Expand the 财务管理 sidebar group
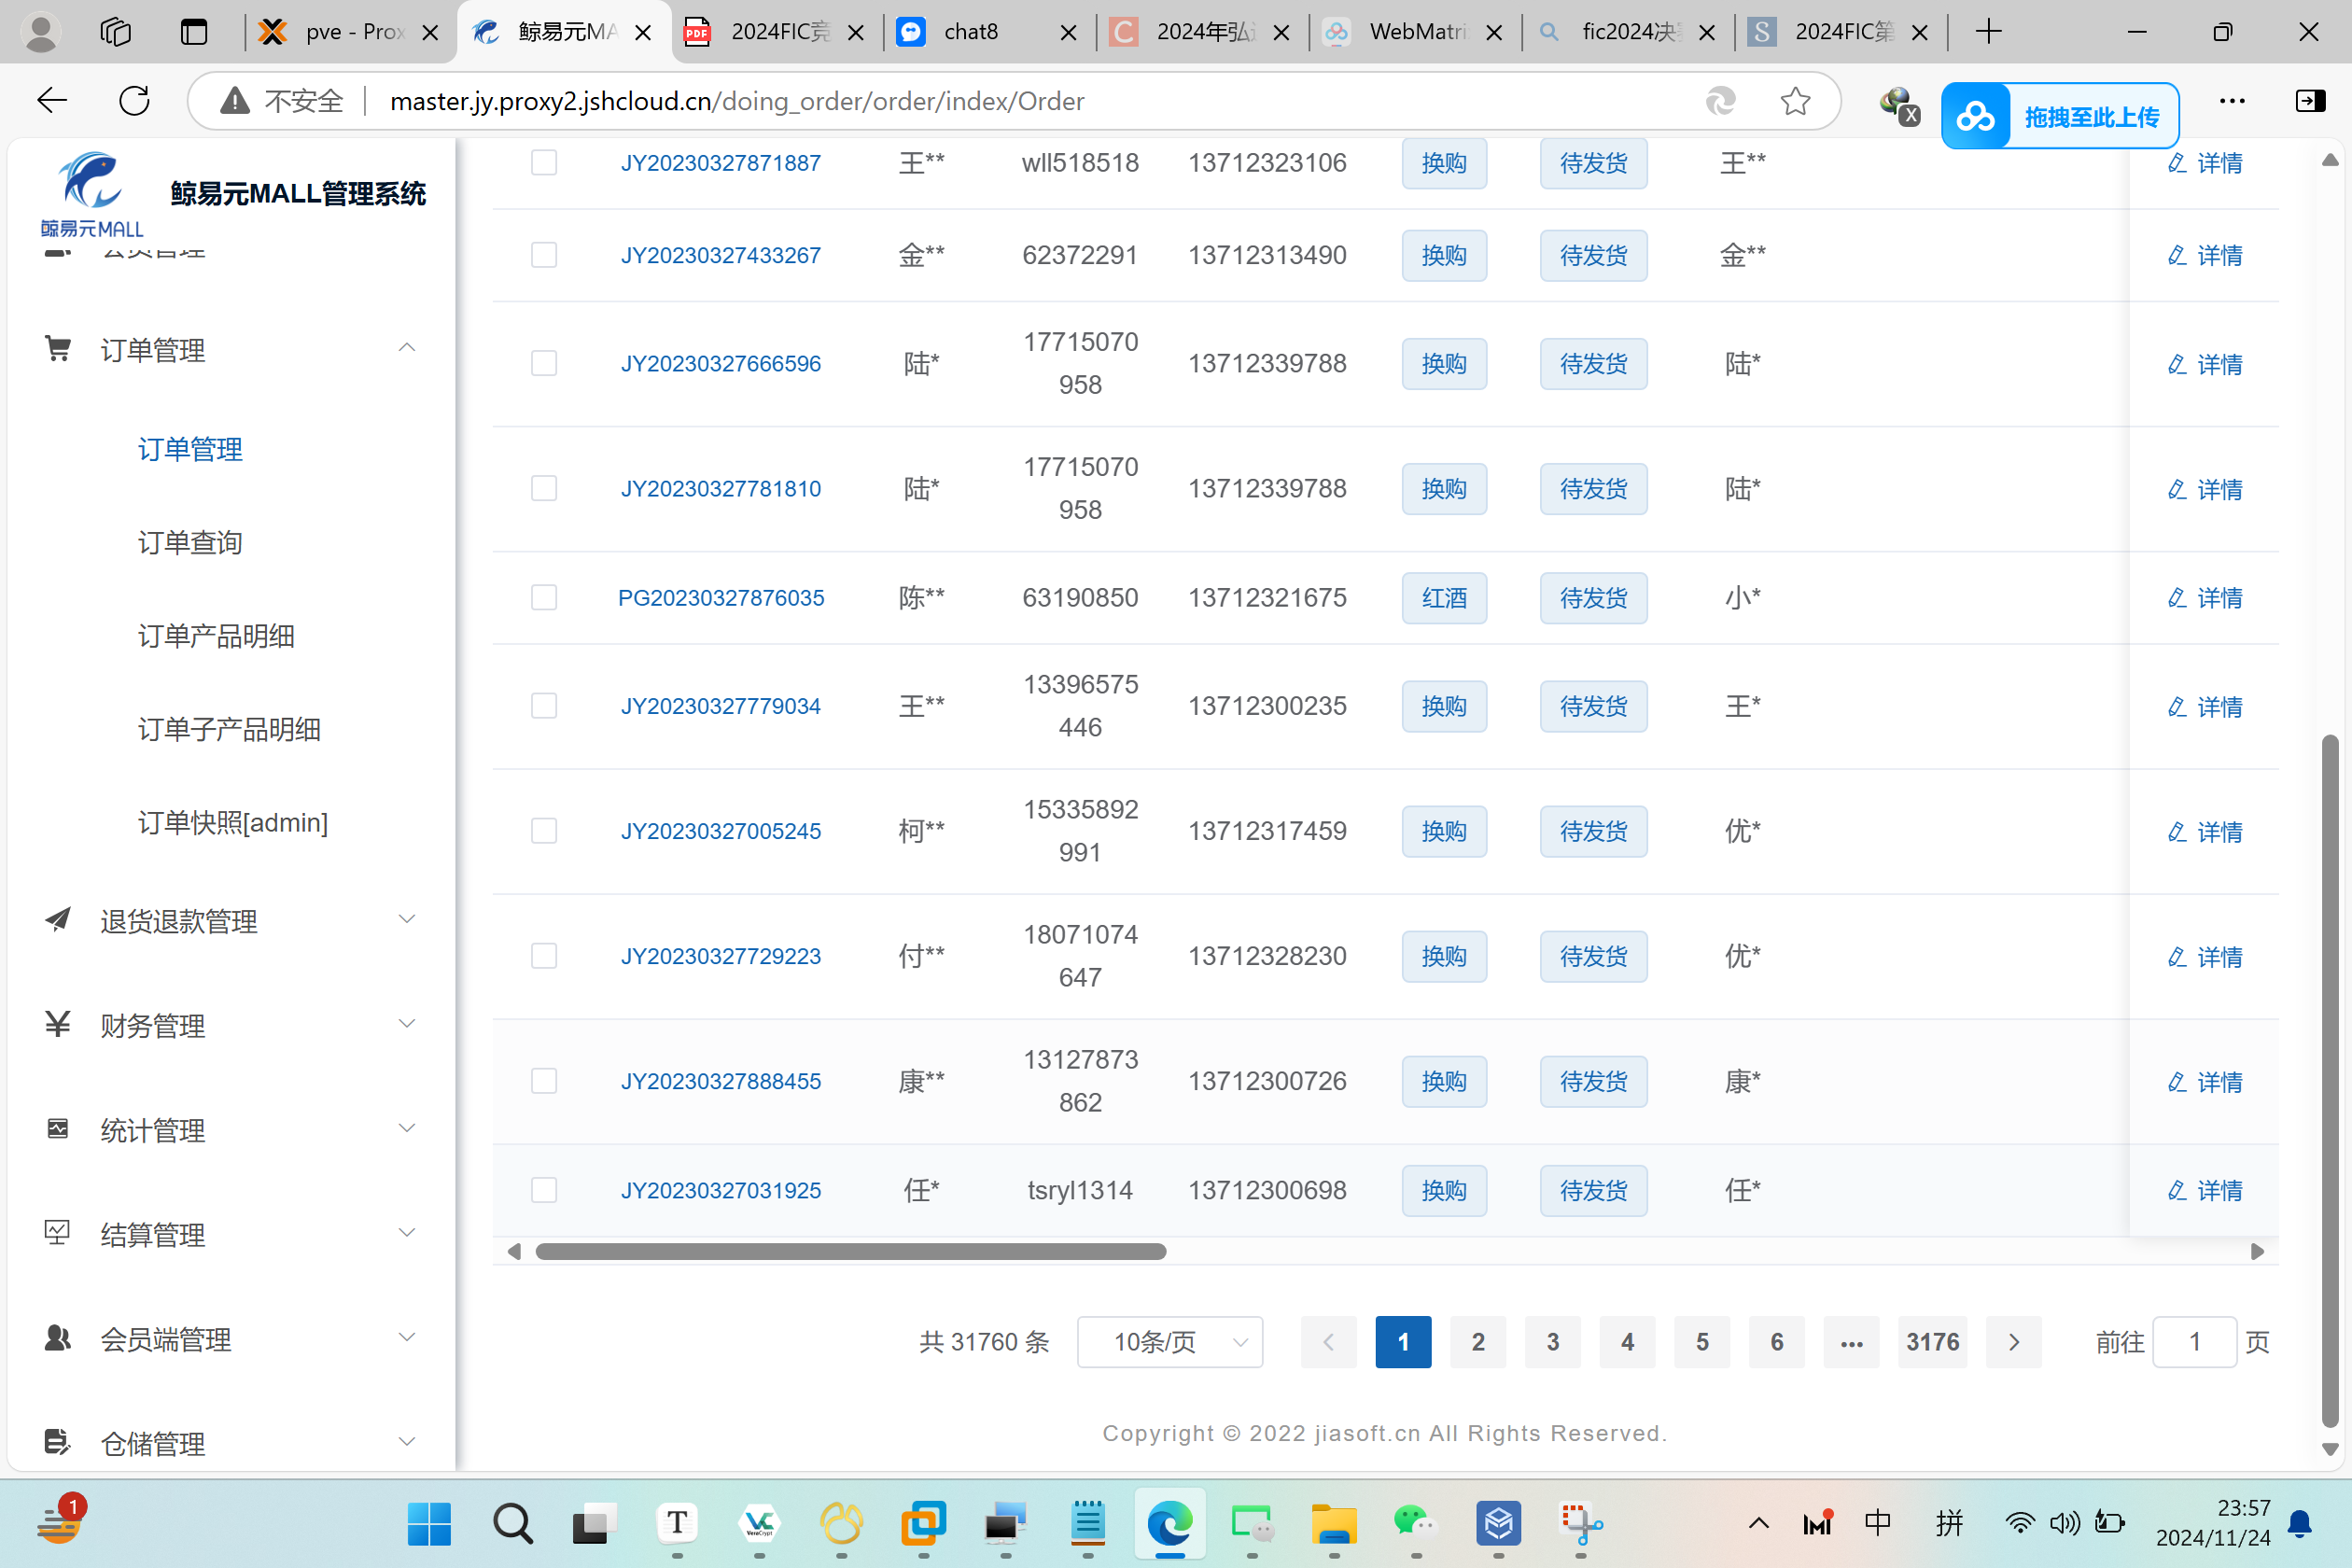 click(x=406, y=1024)
